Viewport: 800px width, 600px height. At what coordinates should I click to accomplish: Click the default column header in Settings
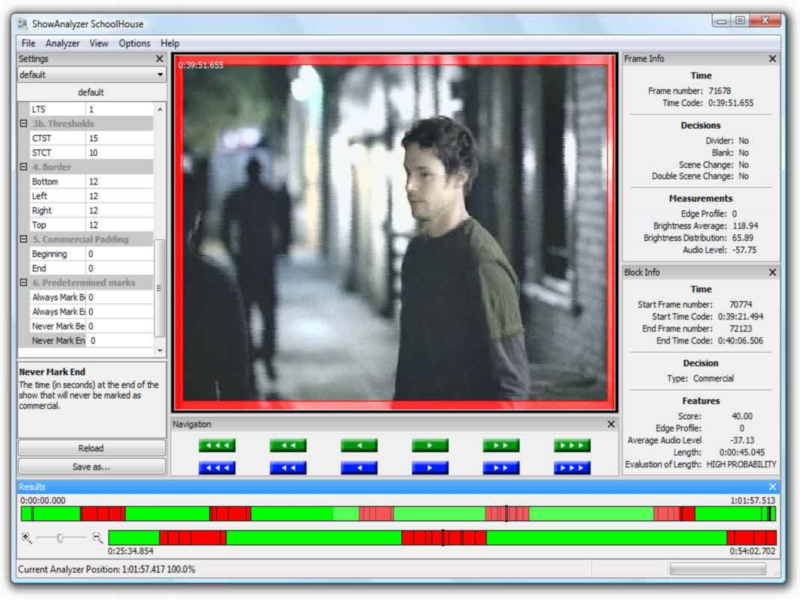pos(91,92)
